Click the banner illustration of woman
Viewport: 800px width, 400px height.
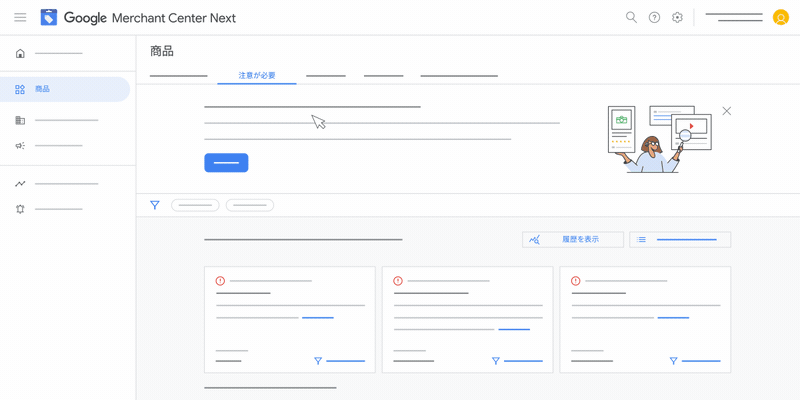tap(659, 139)
